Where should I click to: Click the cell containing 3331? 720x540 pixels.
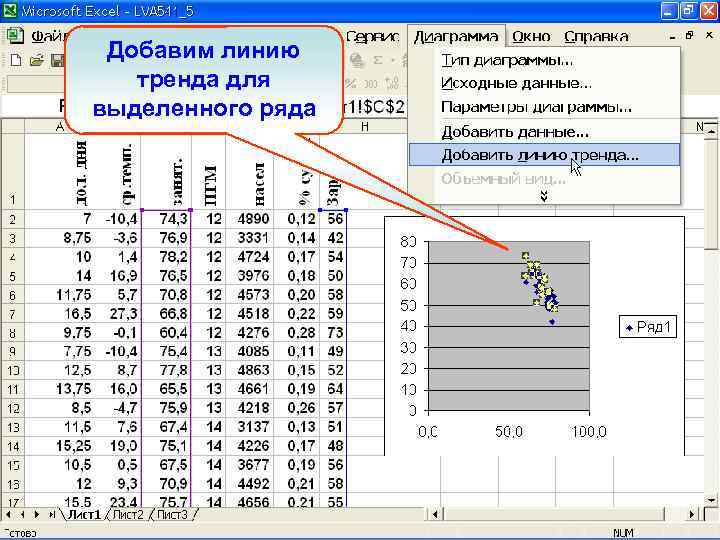249,238
